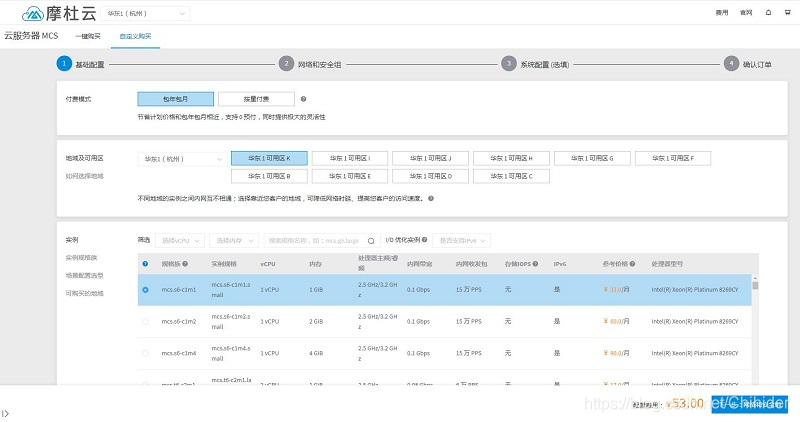Open the shopping cart icon in header
Viewport: 800px width, 422px height.
point(788,13)
